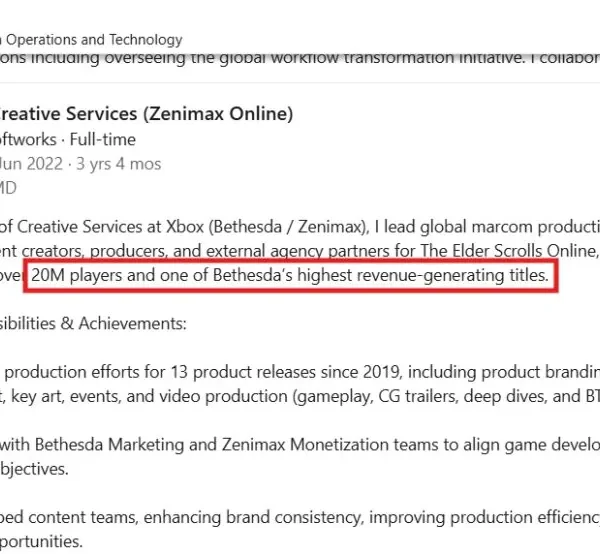Click the "3 yrs 4 mos" duration text
This screenshot has width=600, height=554.
(x=119, y=164)
